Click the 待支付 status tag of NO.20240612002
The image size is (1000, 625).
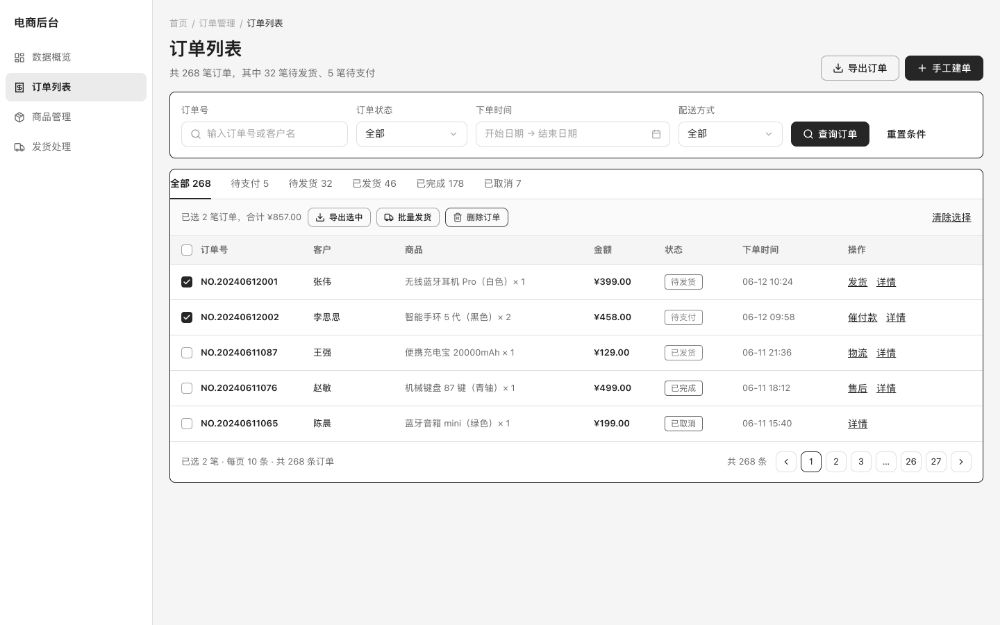(683, 318)
